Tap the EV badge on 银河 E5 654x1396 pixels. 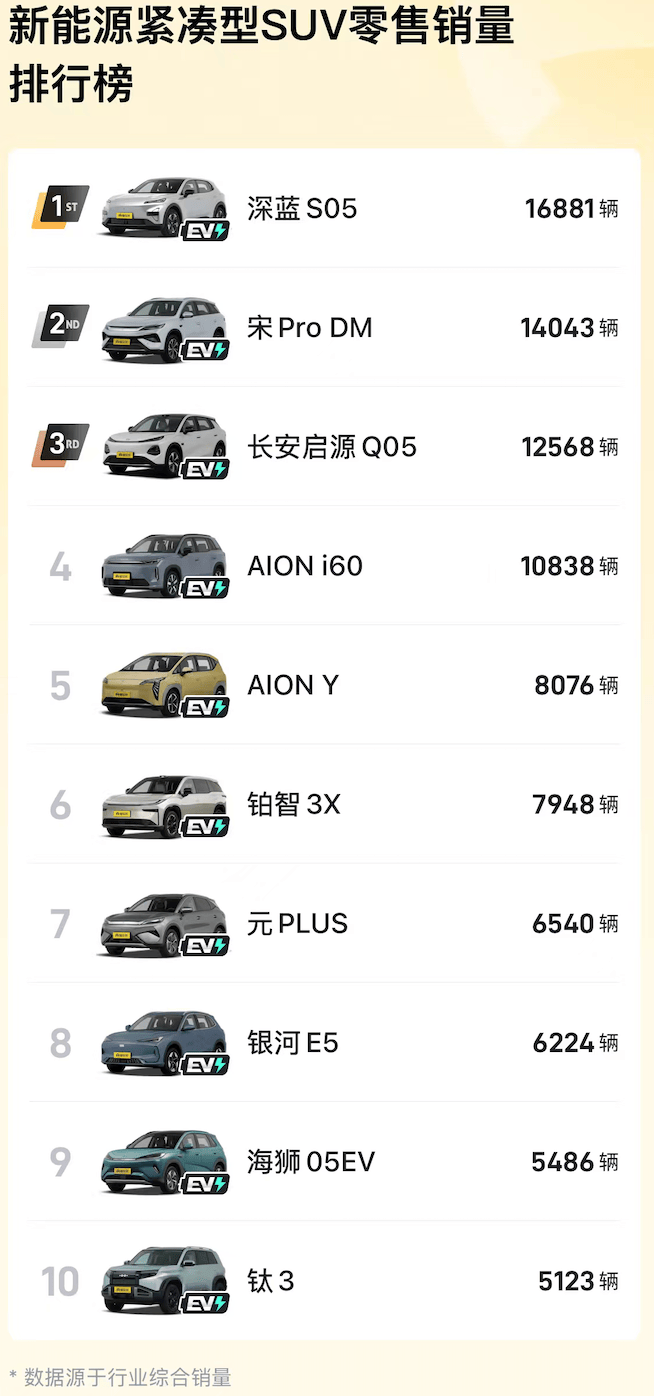click(206, 1065)
